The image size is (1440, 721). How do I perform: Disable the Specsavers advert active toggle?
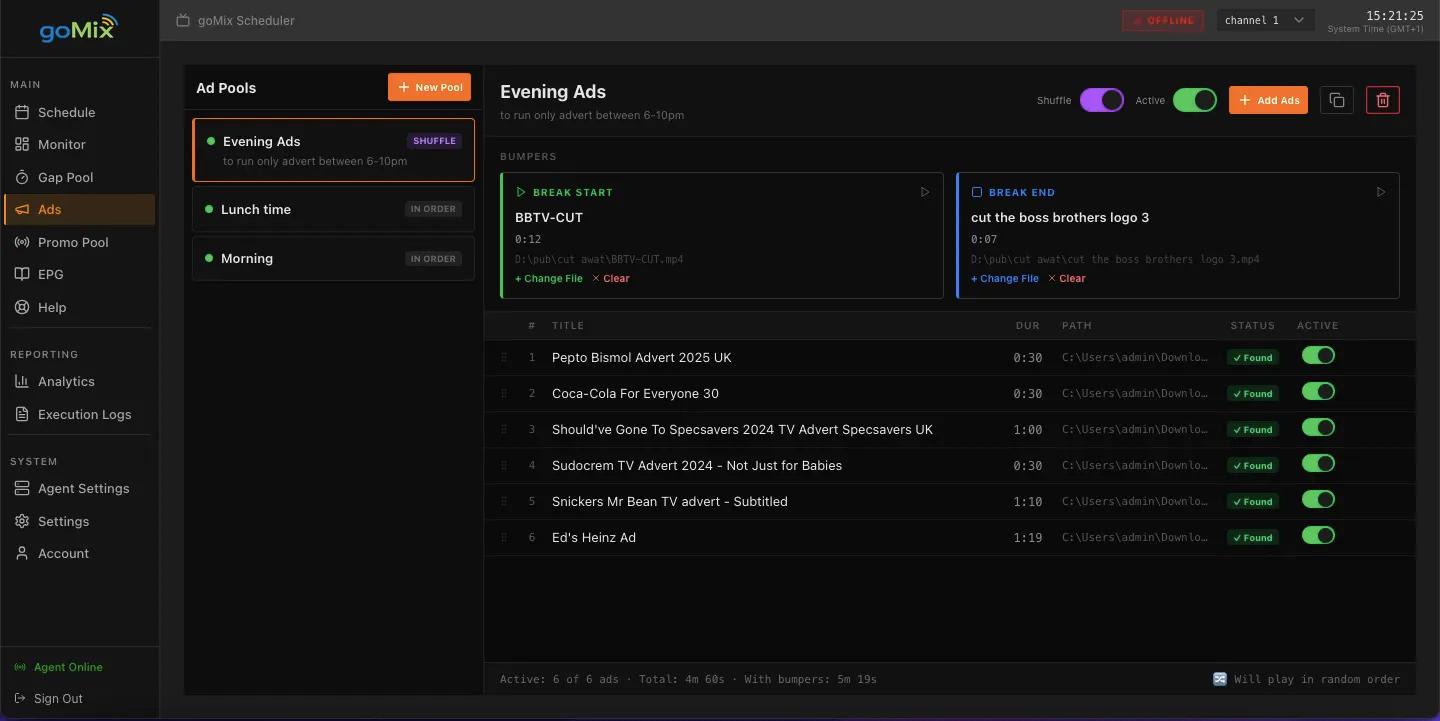pos(1318,428)
